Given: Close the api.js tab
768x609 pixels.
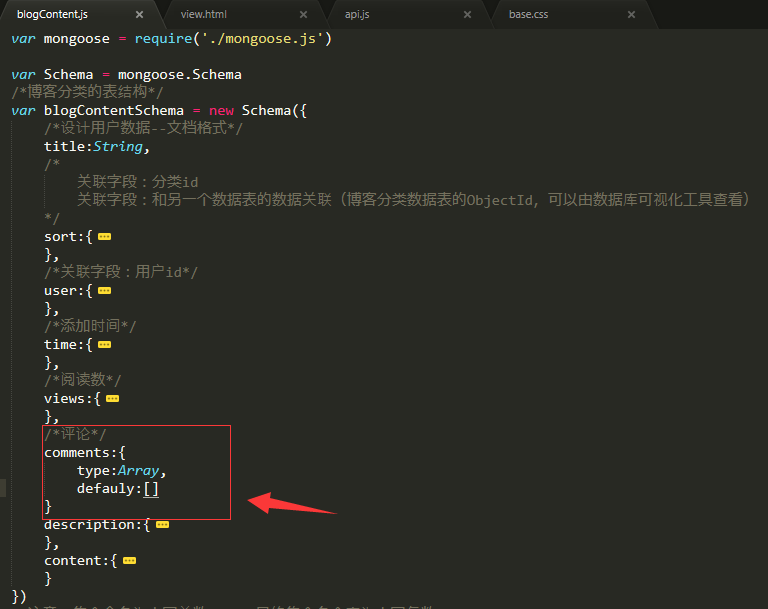Looking at the screenshot, I should pos(467,14).
